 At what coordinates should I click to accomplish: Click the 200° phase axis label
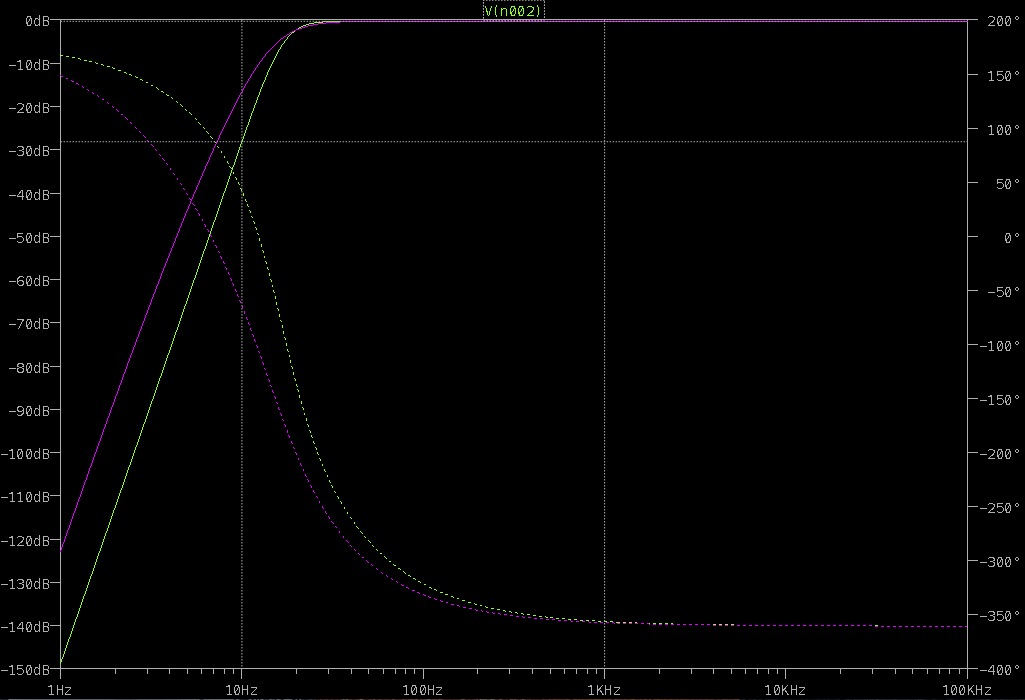(x=1003, y=21)
